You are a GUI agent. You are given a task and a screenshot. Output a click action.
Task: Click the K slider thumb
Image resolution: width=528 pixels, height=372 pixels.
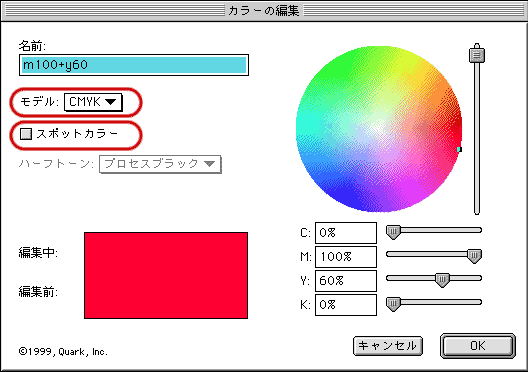click(x=393, y=304)
